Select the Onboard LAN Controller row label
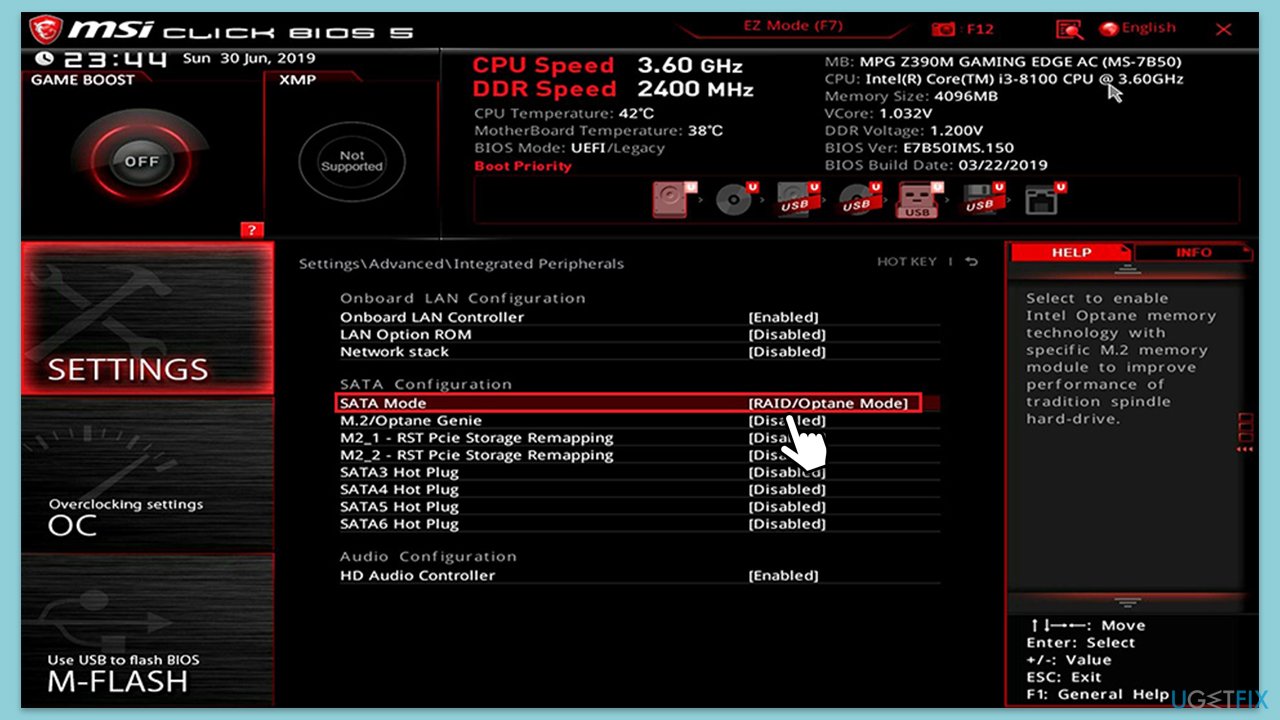 tap(432, 317)
